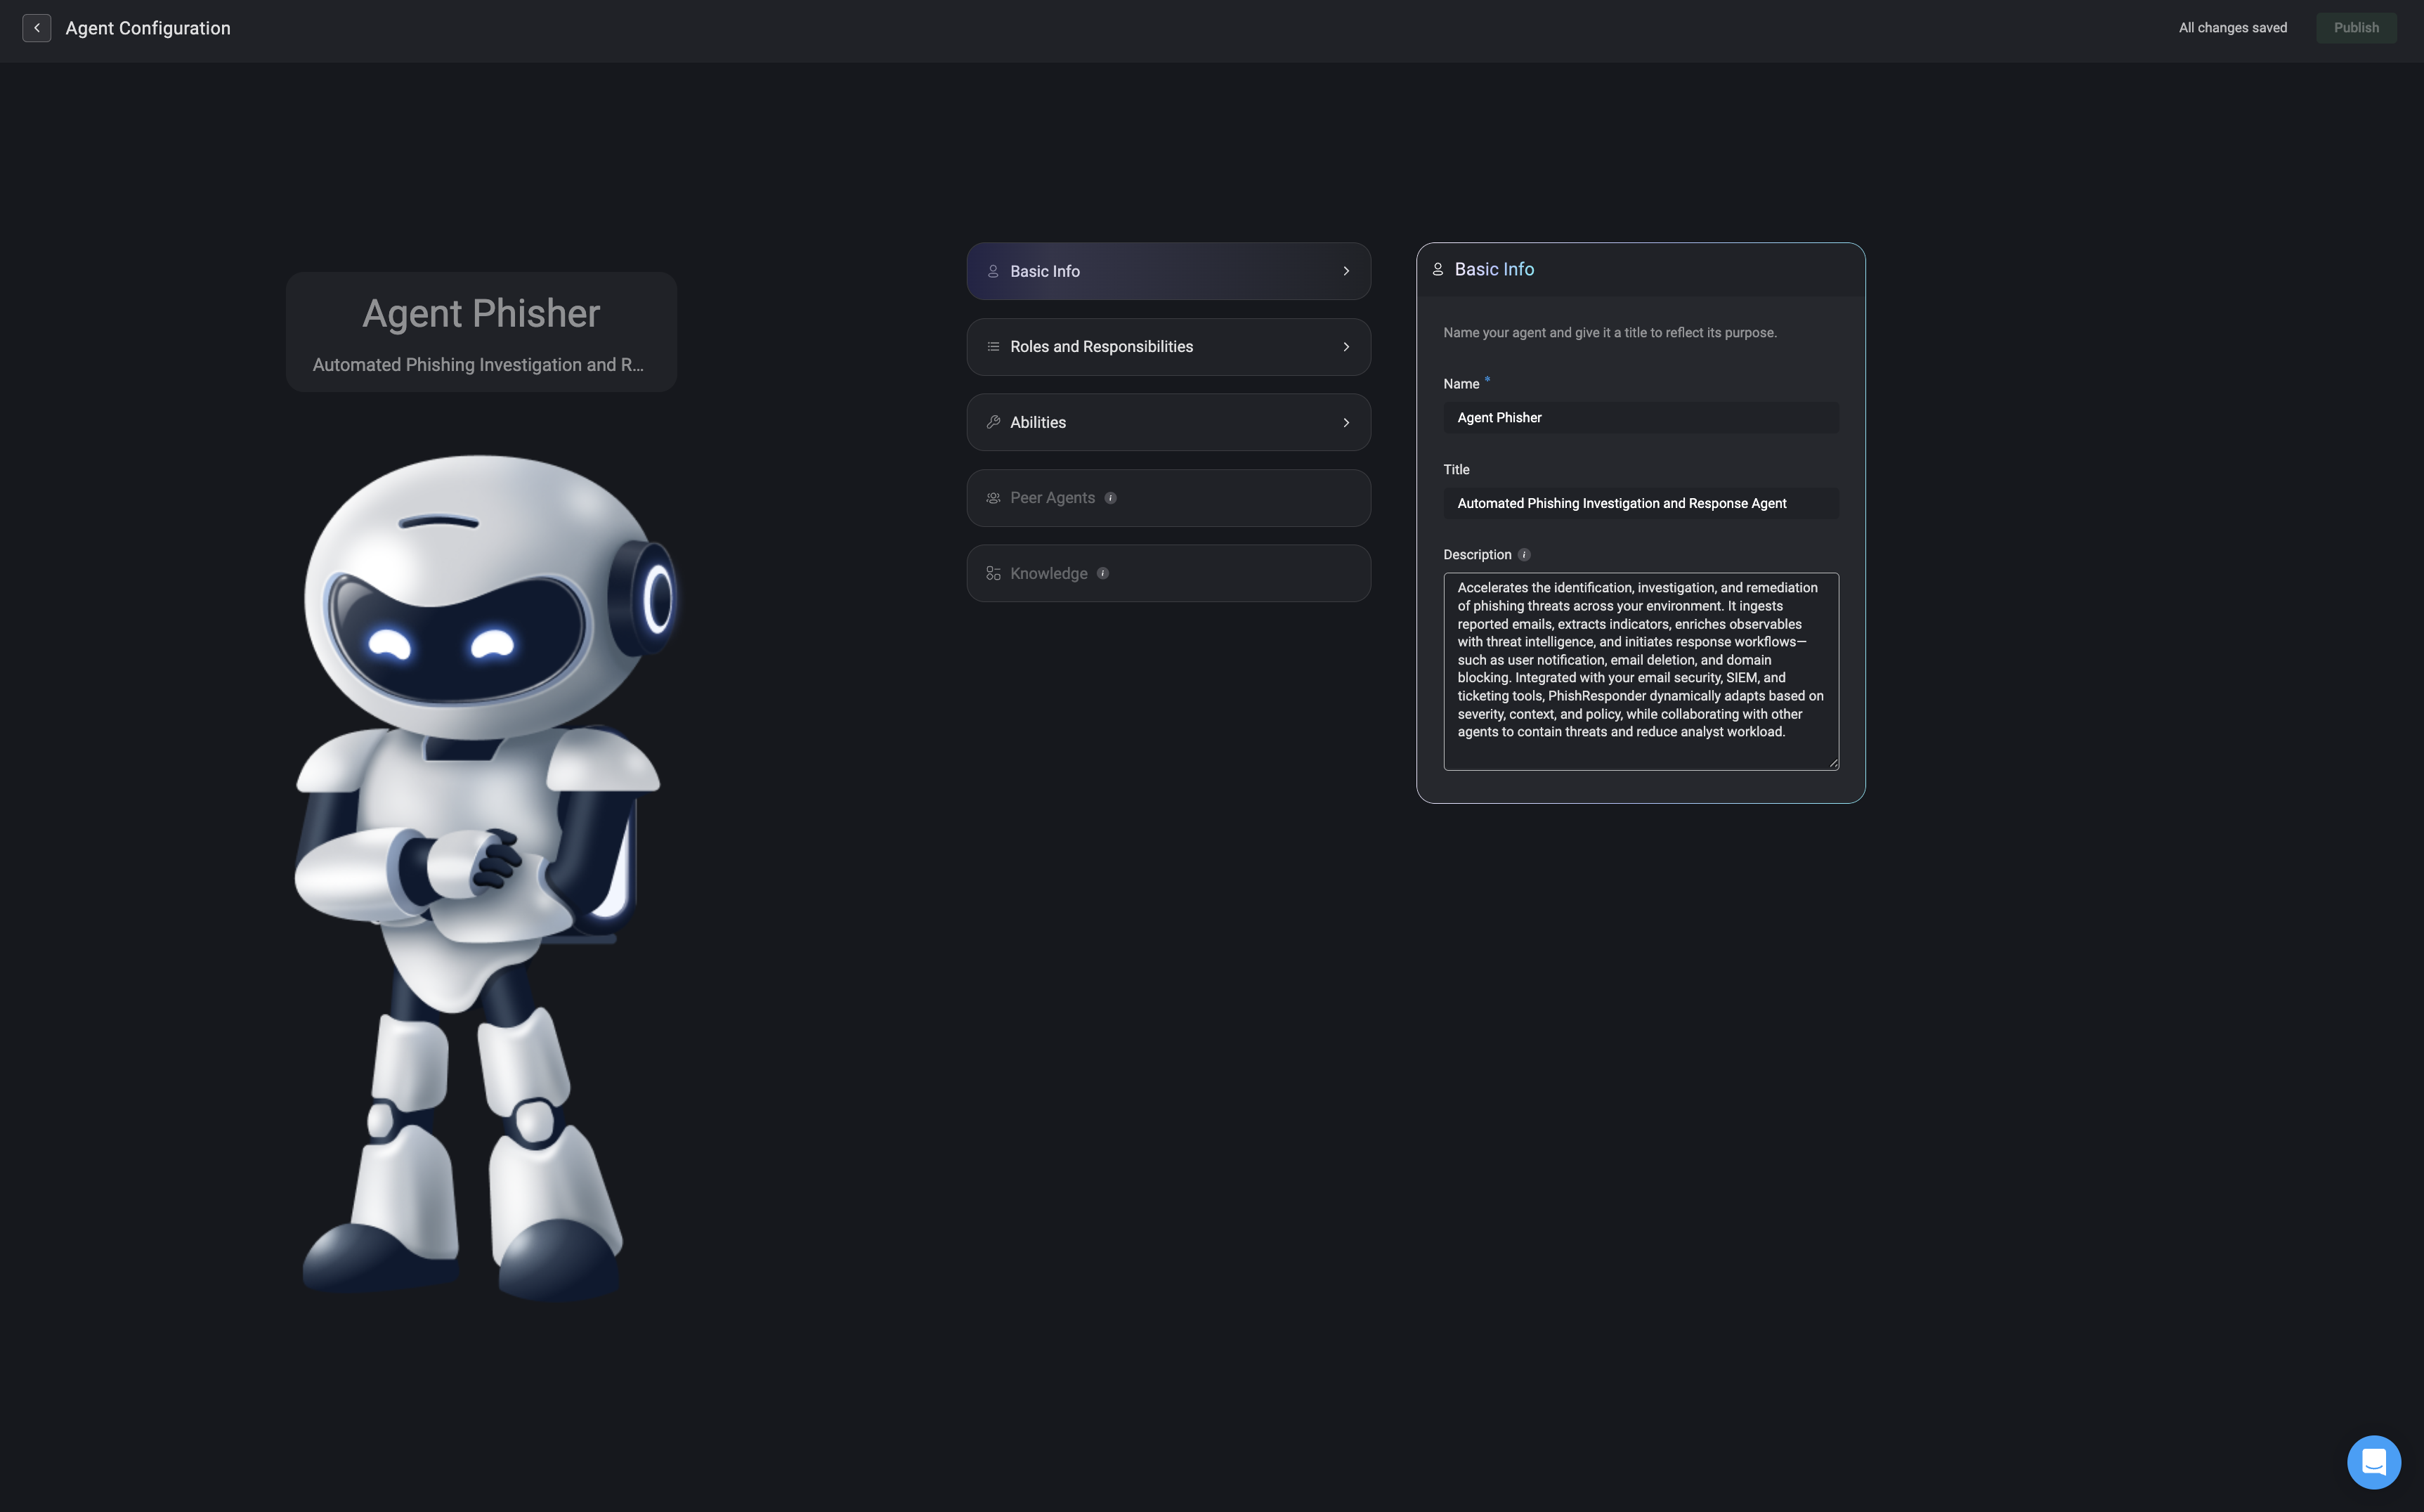Open the Abilities section
Screen dimensions: 2424x1512
click(1168, 422)
